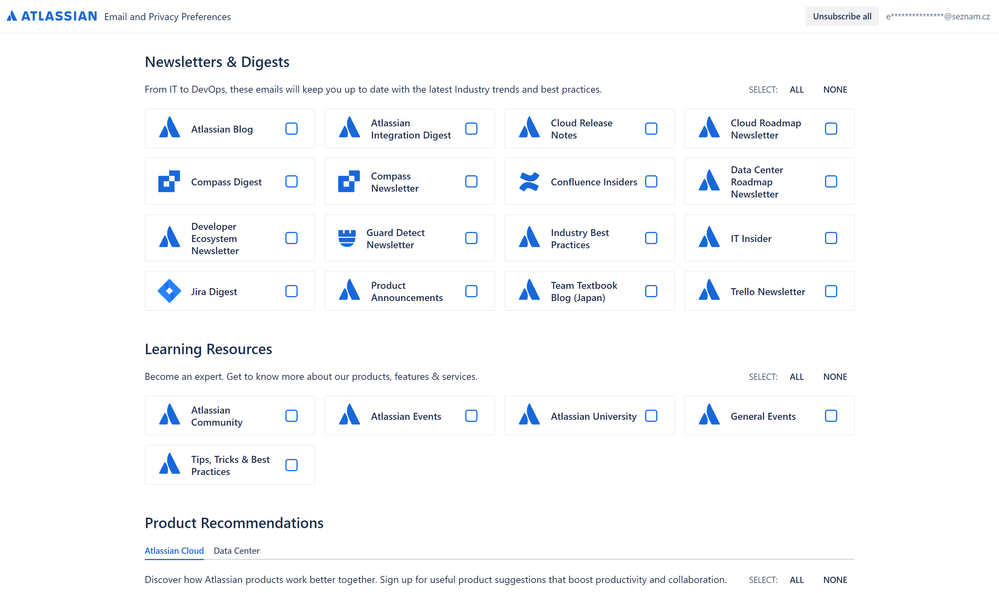999x593 pixels.
Task: Click the Guard Detect Newsletter shield icon
Action: click(x=347, y=238)
